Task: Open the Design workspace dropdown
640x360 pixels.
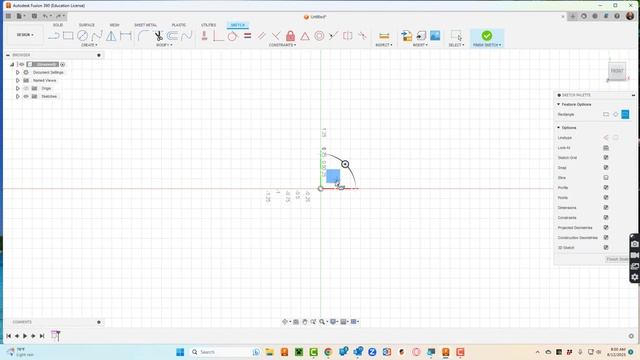Action: (25, 35)
